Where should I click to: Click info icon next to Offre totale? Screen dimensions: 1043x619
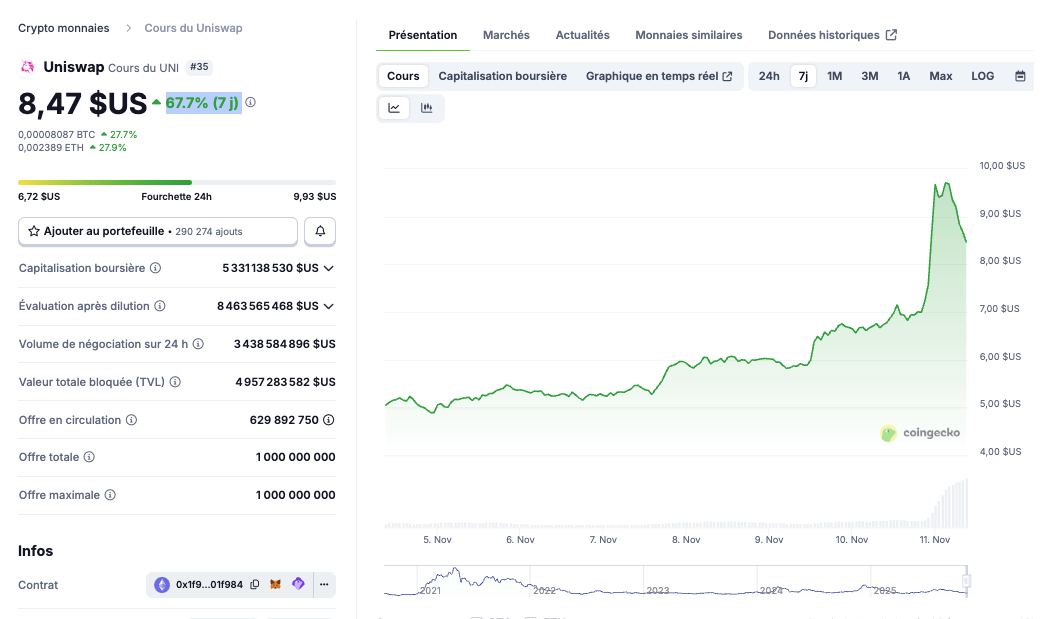89,457
